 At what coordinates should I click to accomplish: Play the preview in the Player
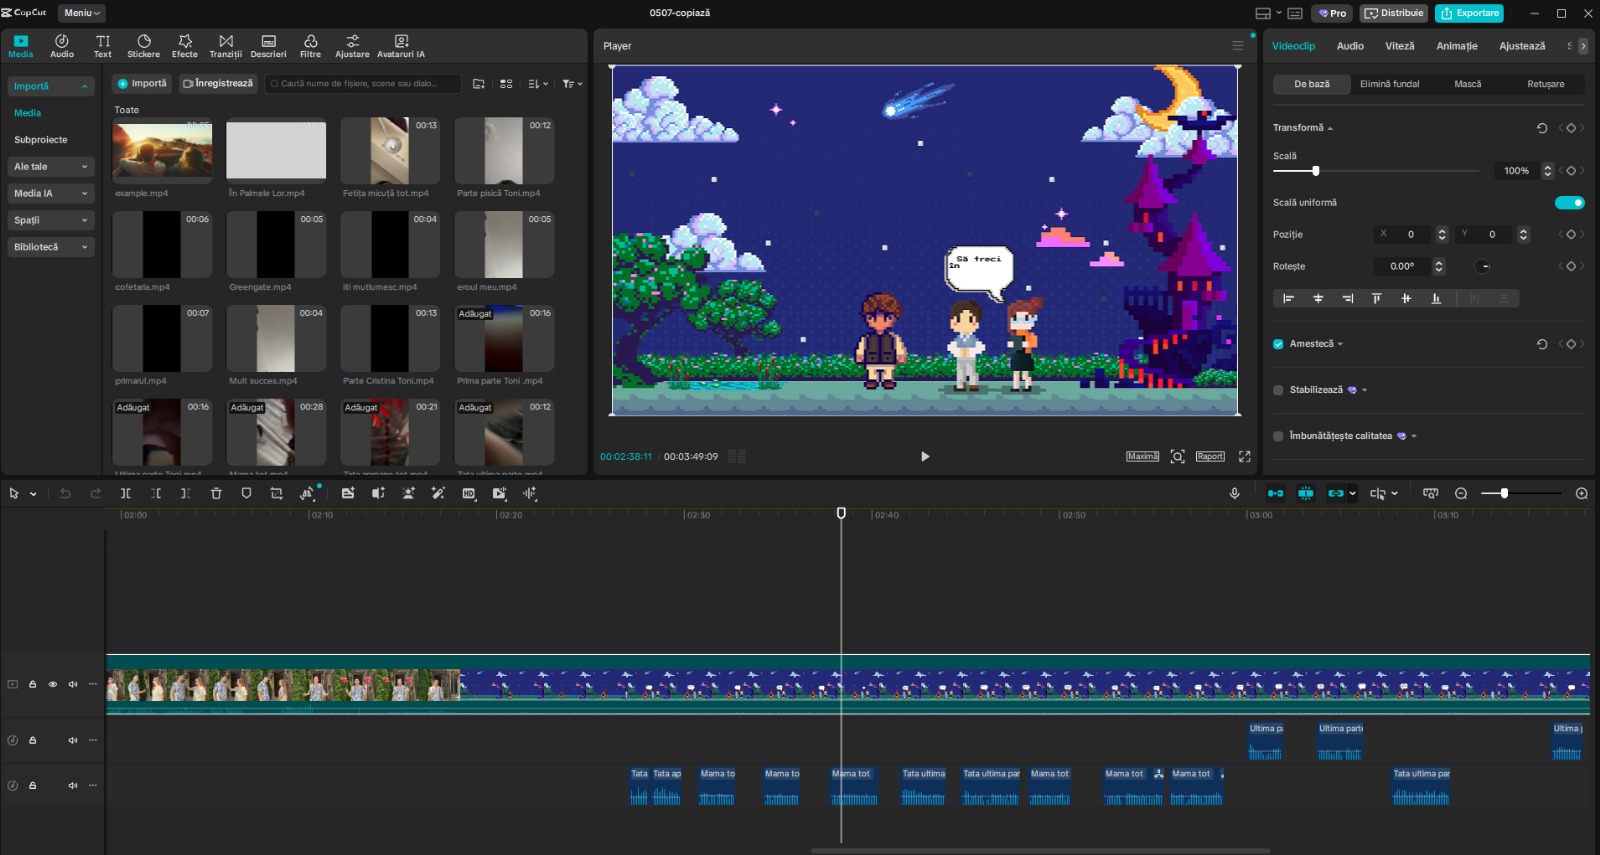click(925, 456)
